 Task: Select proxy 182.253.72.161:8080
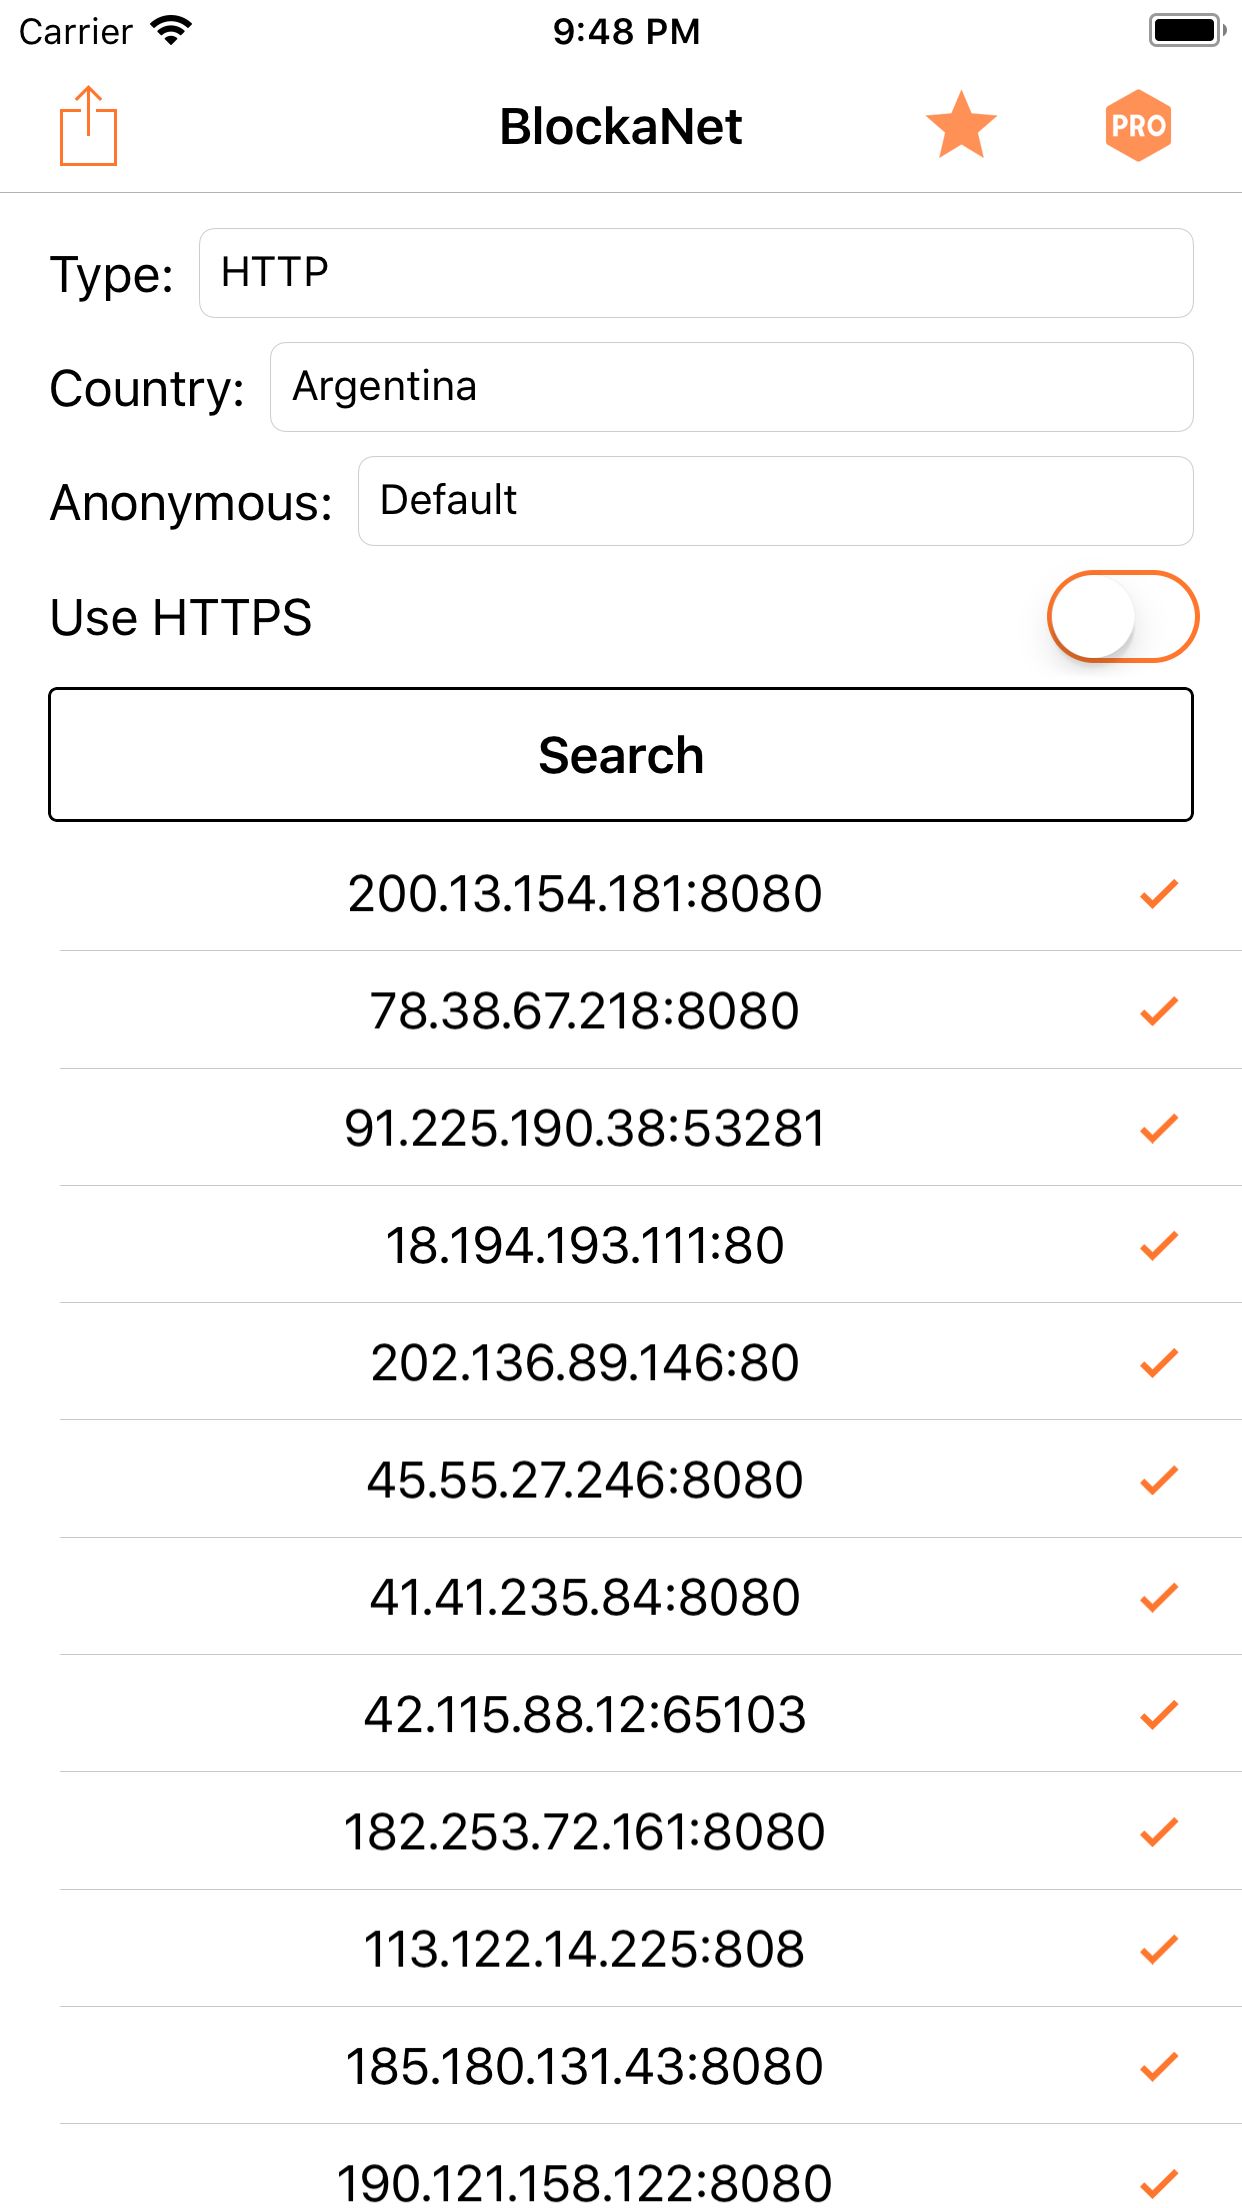pos(585,1832)
